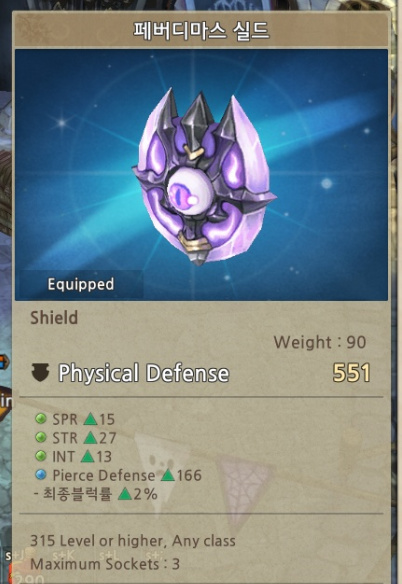Click the Shield item type label
The image size is (402, 584).
(x=54, y=318)
